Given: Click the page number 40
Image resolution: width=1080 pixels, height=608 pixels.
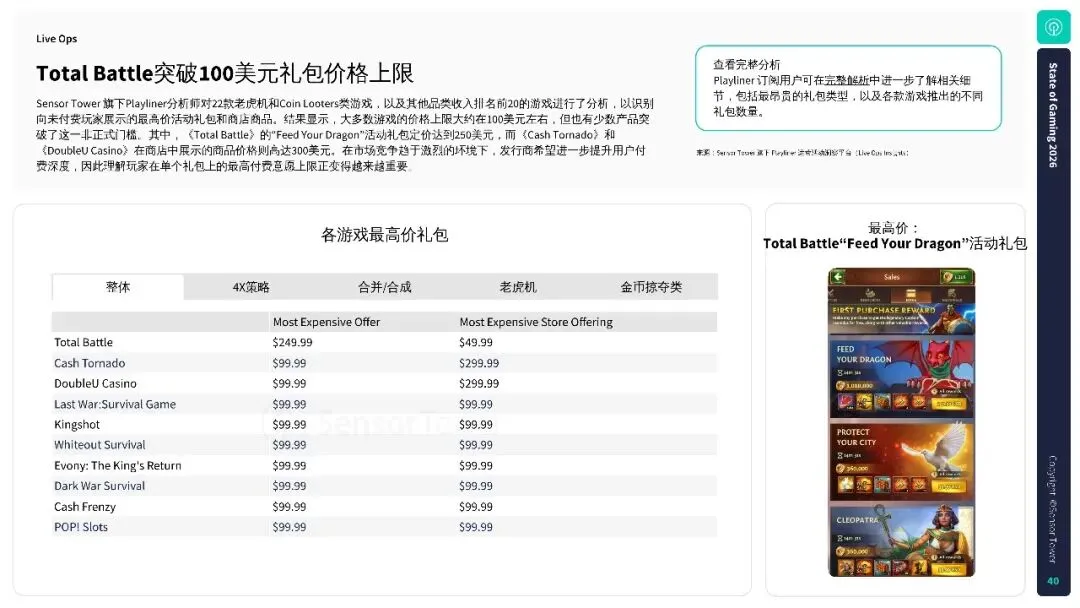Looking at the screenshot, I should [1053, 581].
